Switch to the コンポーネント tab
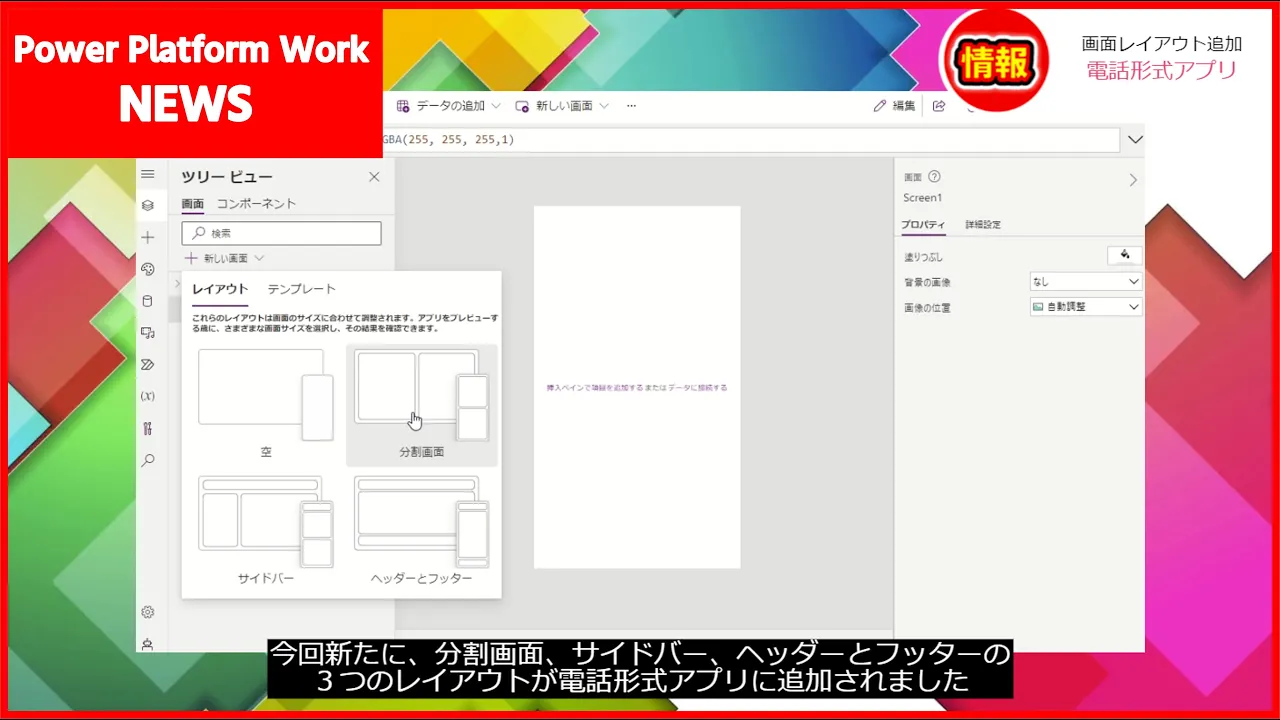The image size is (1280, 720). click(257, 204)
